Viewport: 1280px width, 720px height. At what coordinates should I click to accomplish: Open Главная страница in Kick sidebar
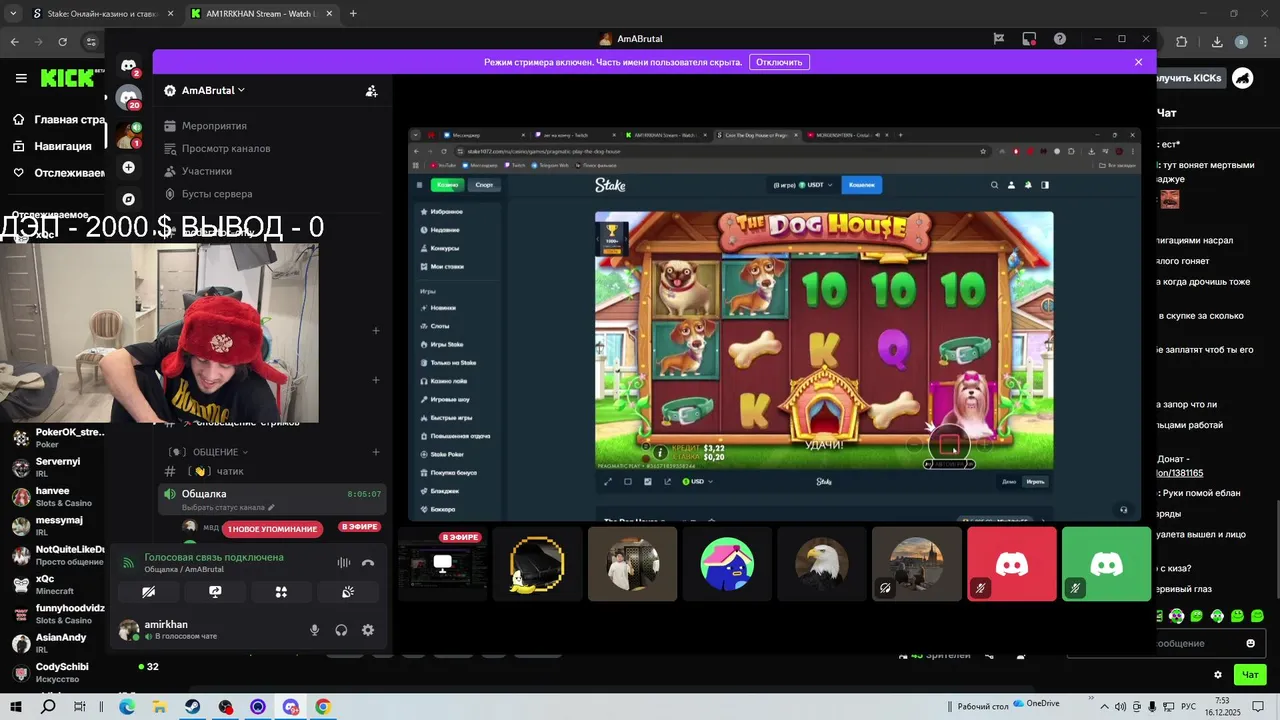pos(58,119)
